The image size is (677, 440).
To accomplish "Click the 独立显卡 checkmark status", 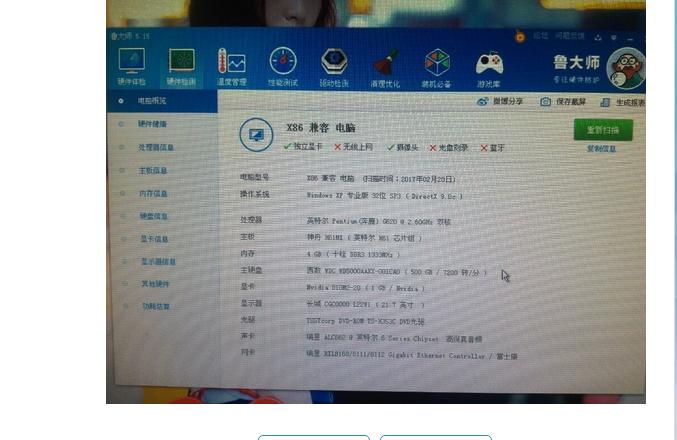I will 303,146.
